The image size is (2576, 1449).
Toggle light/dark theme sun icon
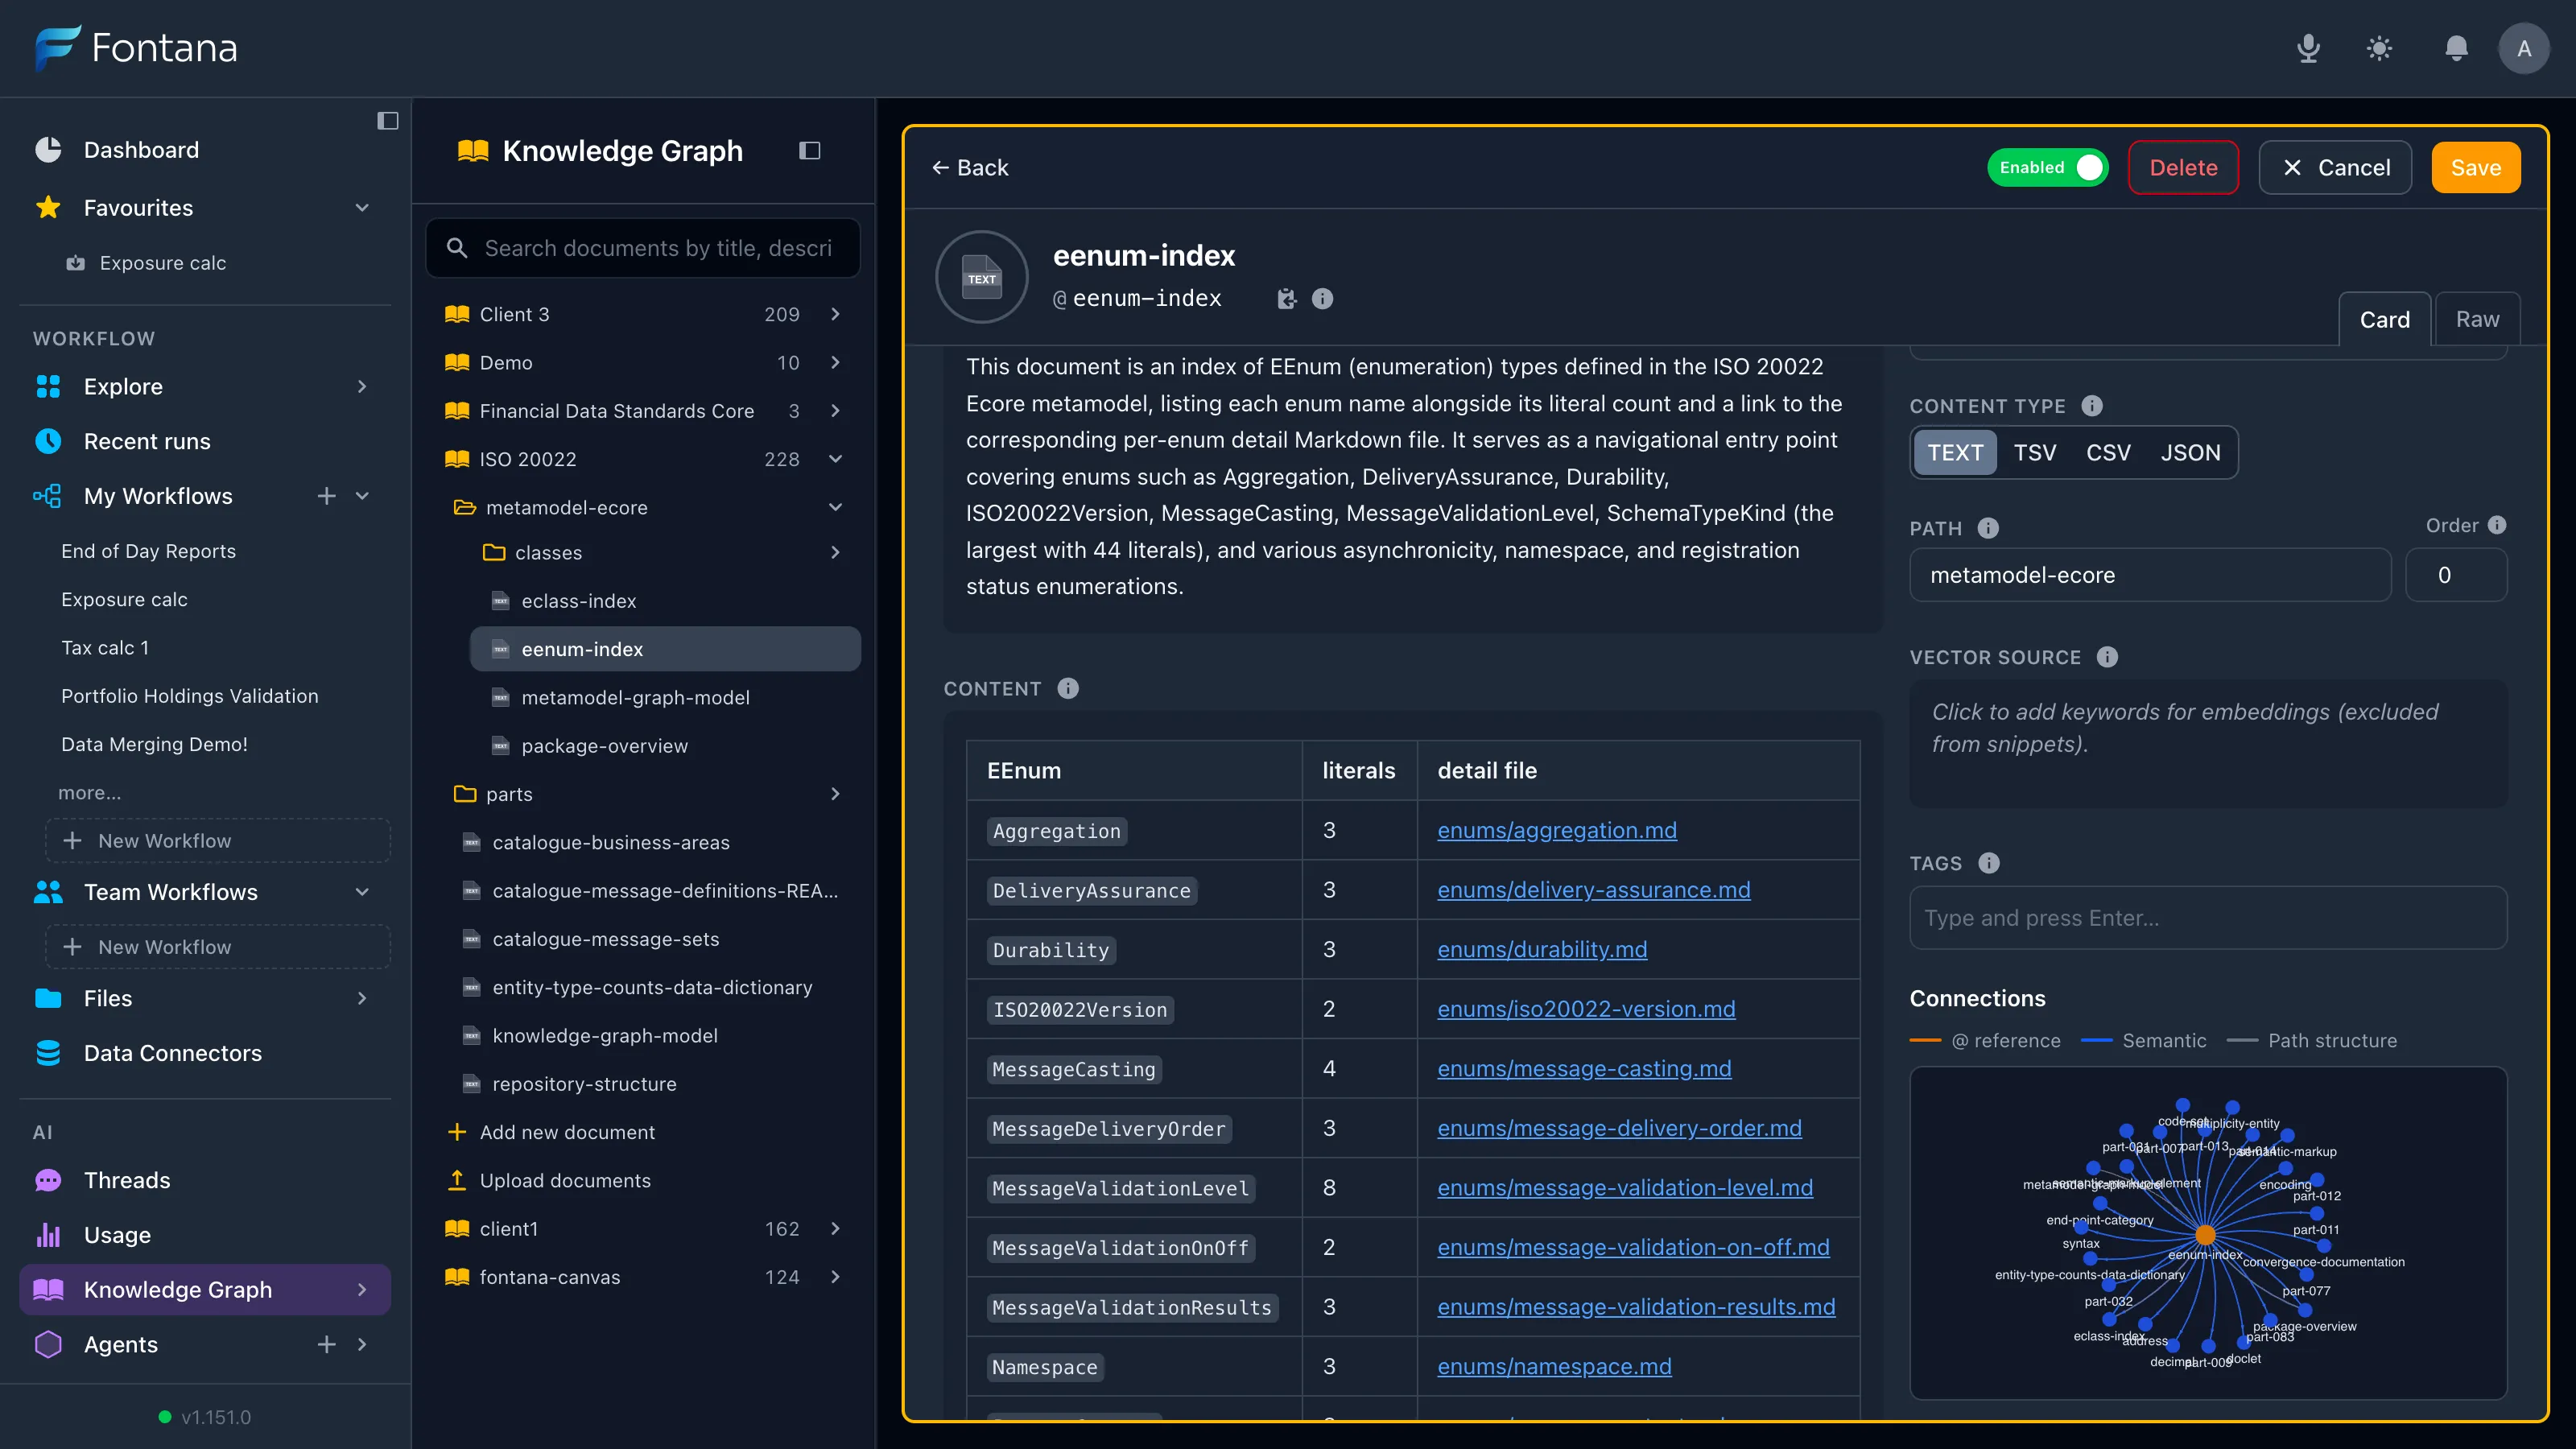tap(2380, 48)
